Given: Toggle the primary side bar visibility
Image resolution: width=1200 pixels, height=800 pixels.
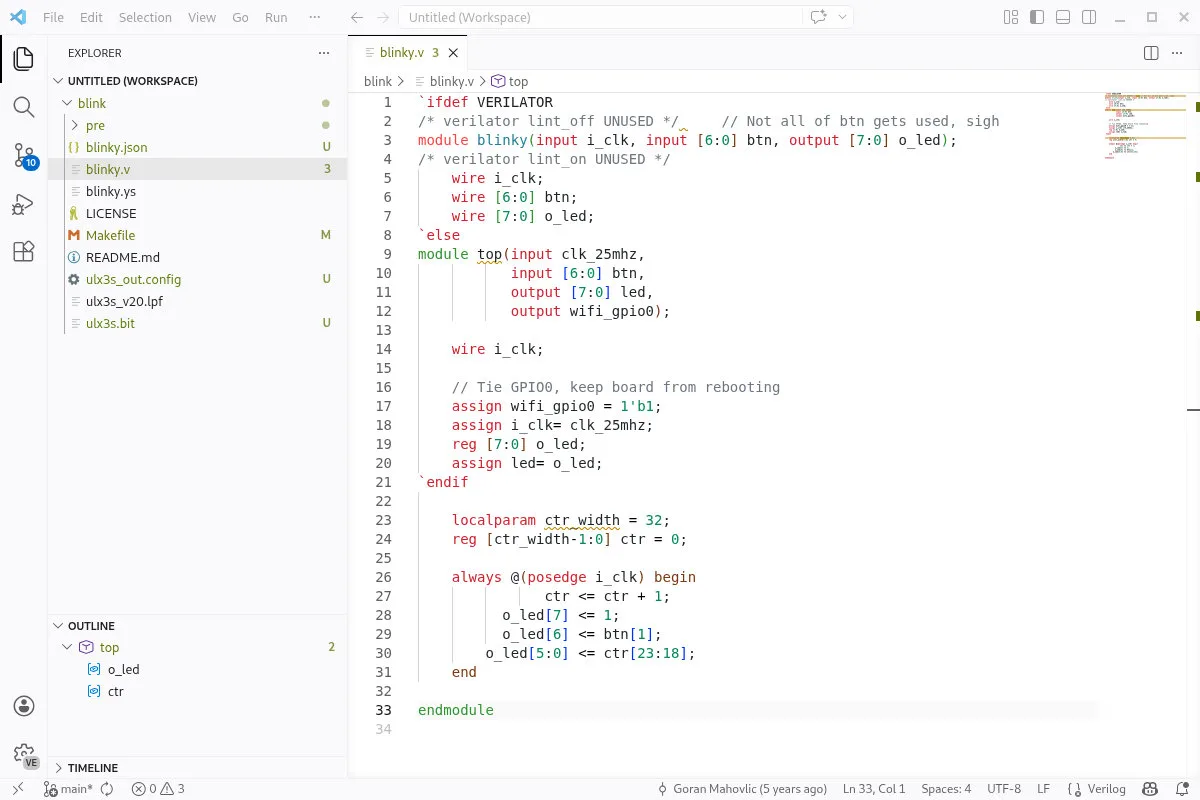Looking at the screenshot, I should tap(1037, 18).
